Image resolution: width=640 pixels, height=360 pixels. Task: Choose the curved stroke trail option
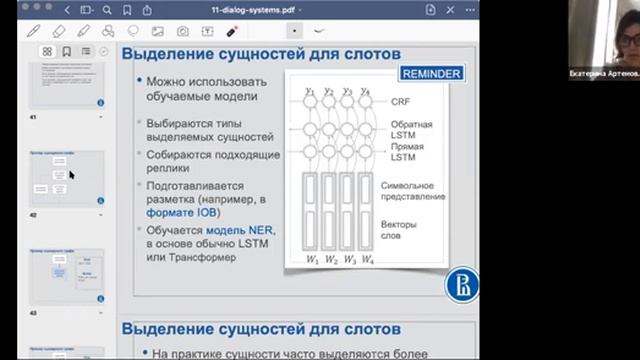319,31
